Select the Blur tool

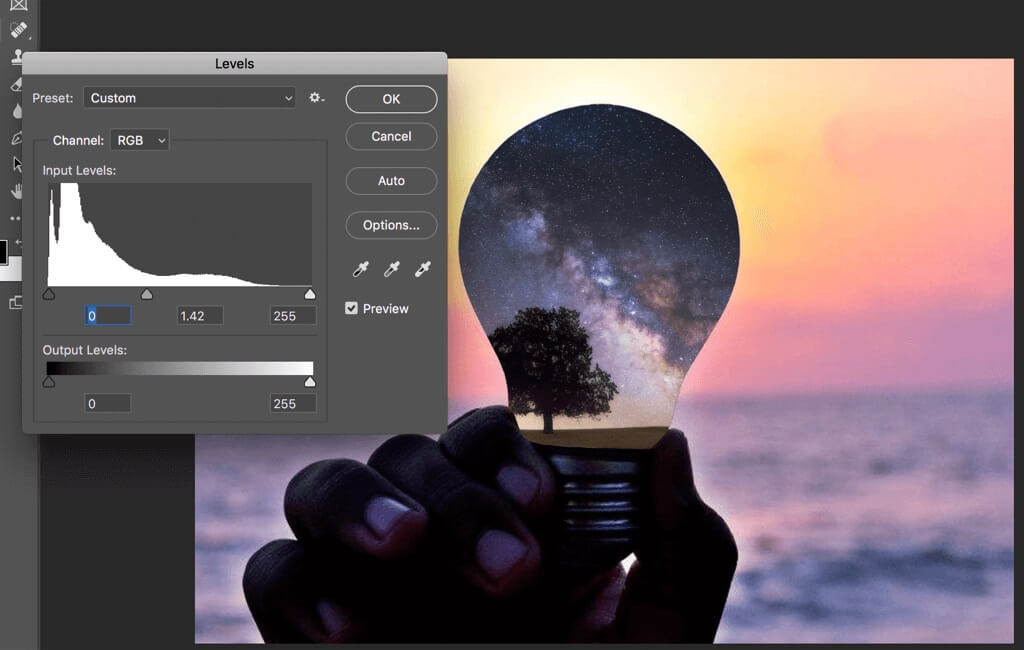pyautogui.click(x=15, y=109)
